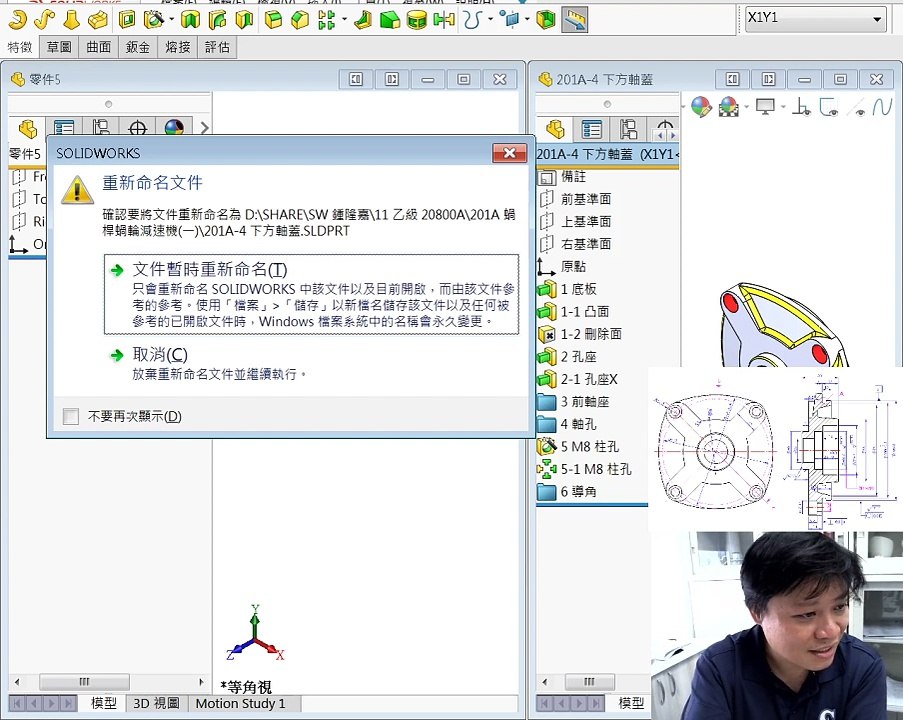Click the drawing reference thumbnail
The image size is (903, 720).
[x=775, y=449]
